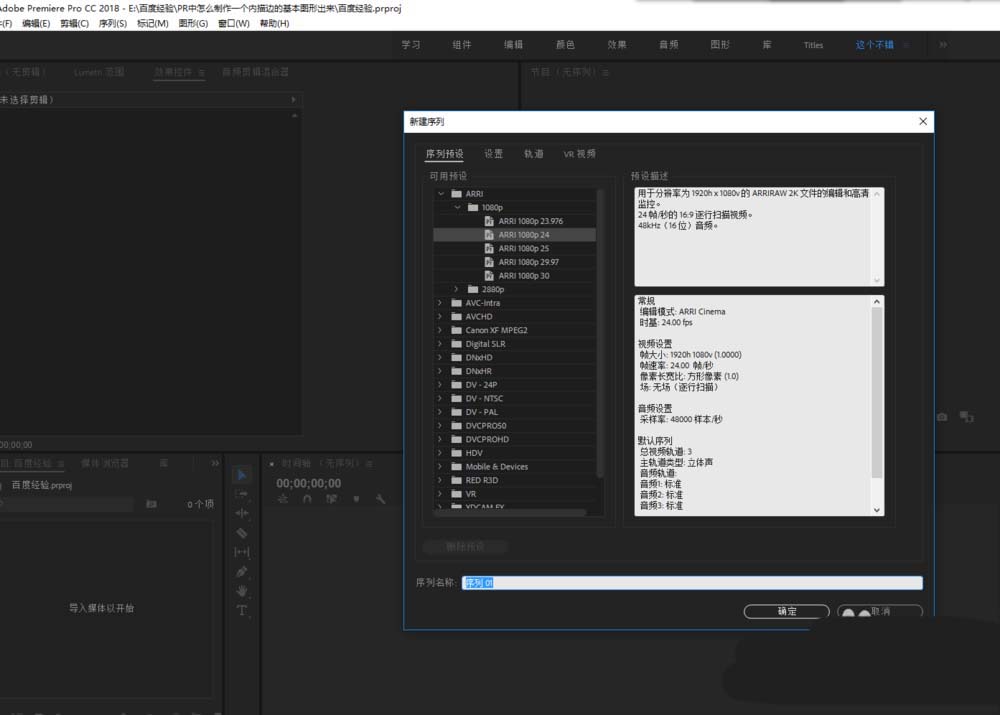Viewport: 1000px width, 715px height.
Task: Open the workspace 这个不错 menu icon
Action: click(x=906, y=45)
